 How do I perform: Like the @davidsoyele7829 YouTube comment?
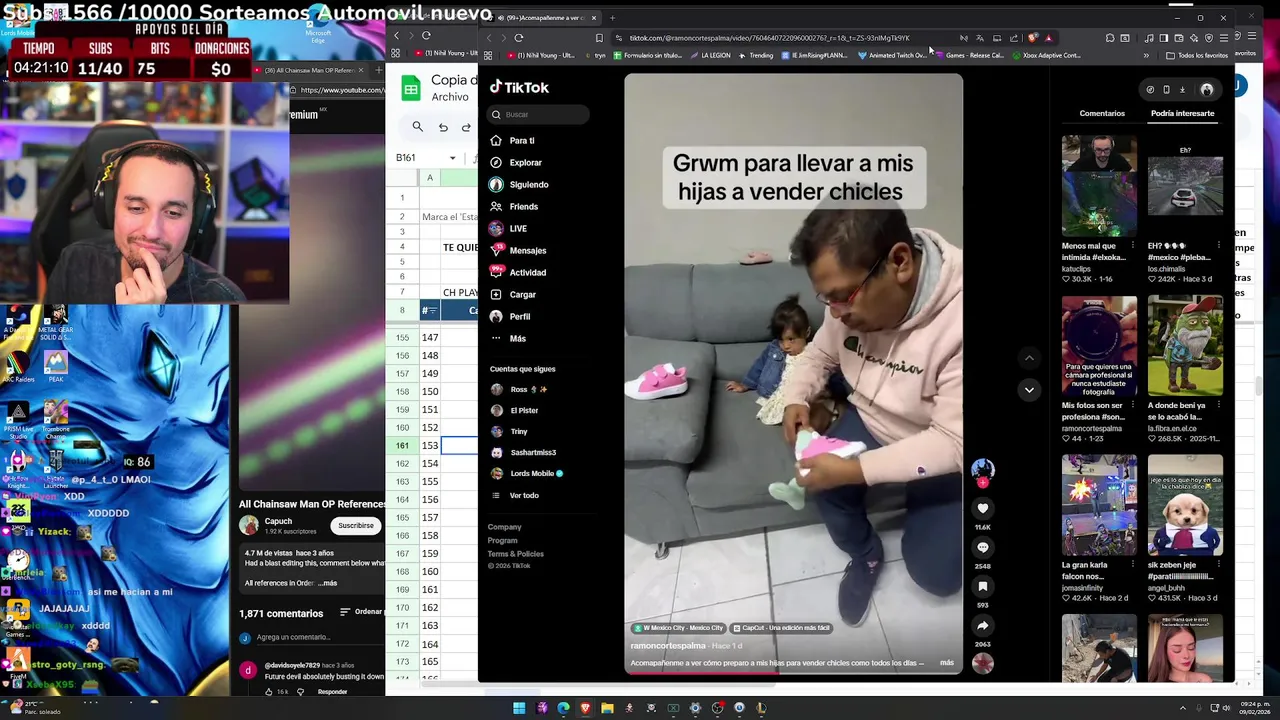point(271,691)
